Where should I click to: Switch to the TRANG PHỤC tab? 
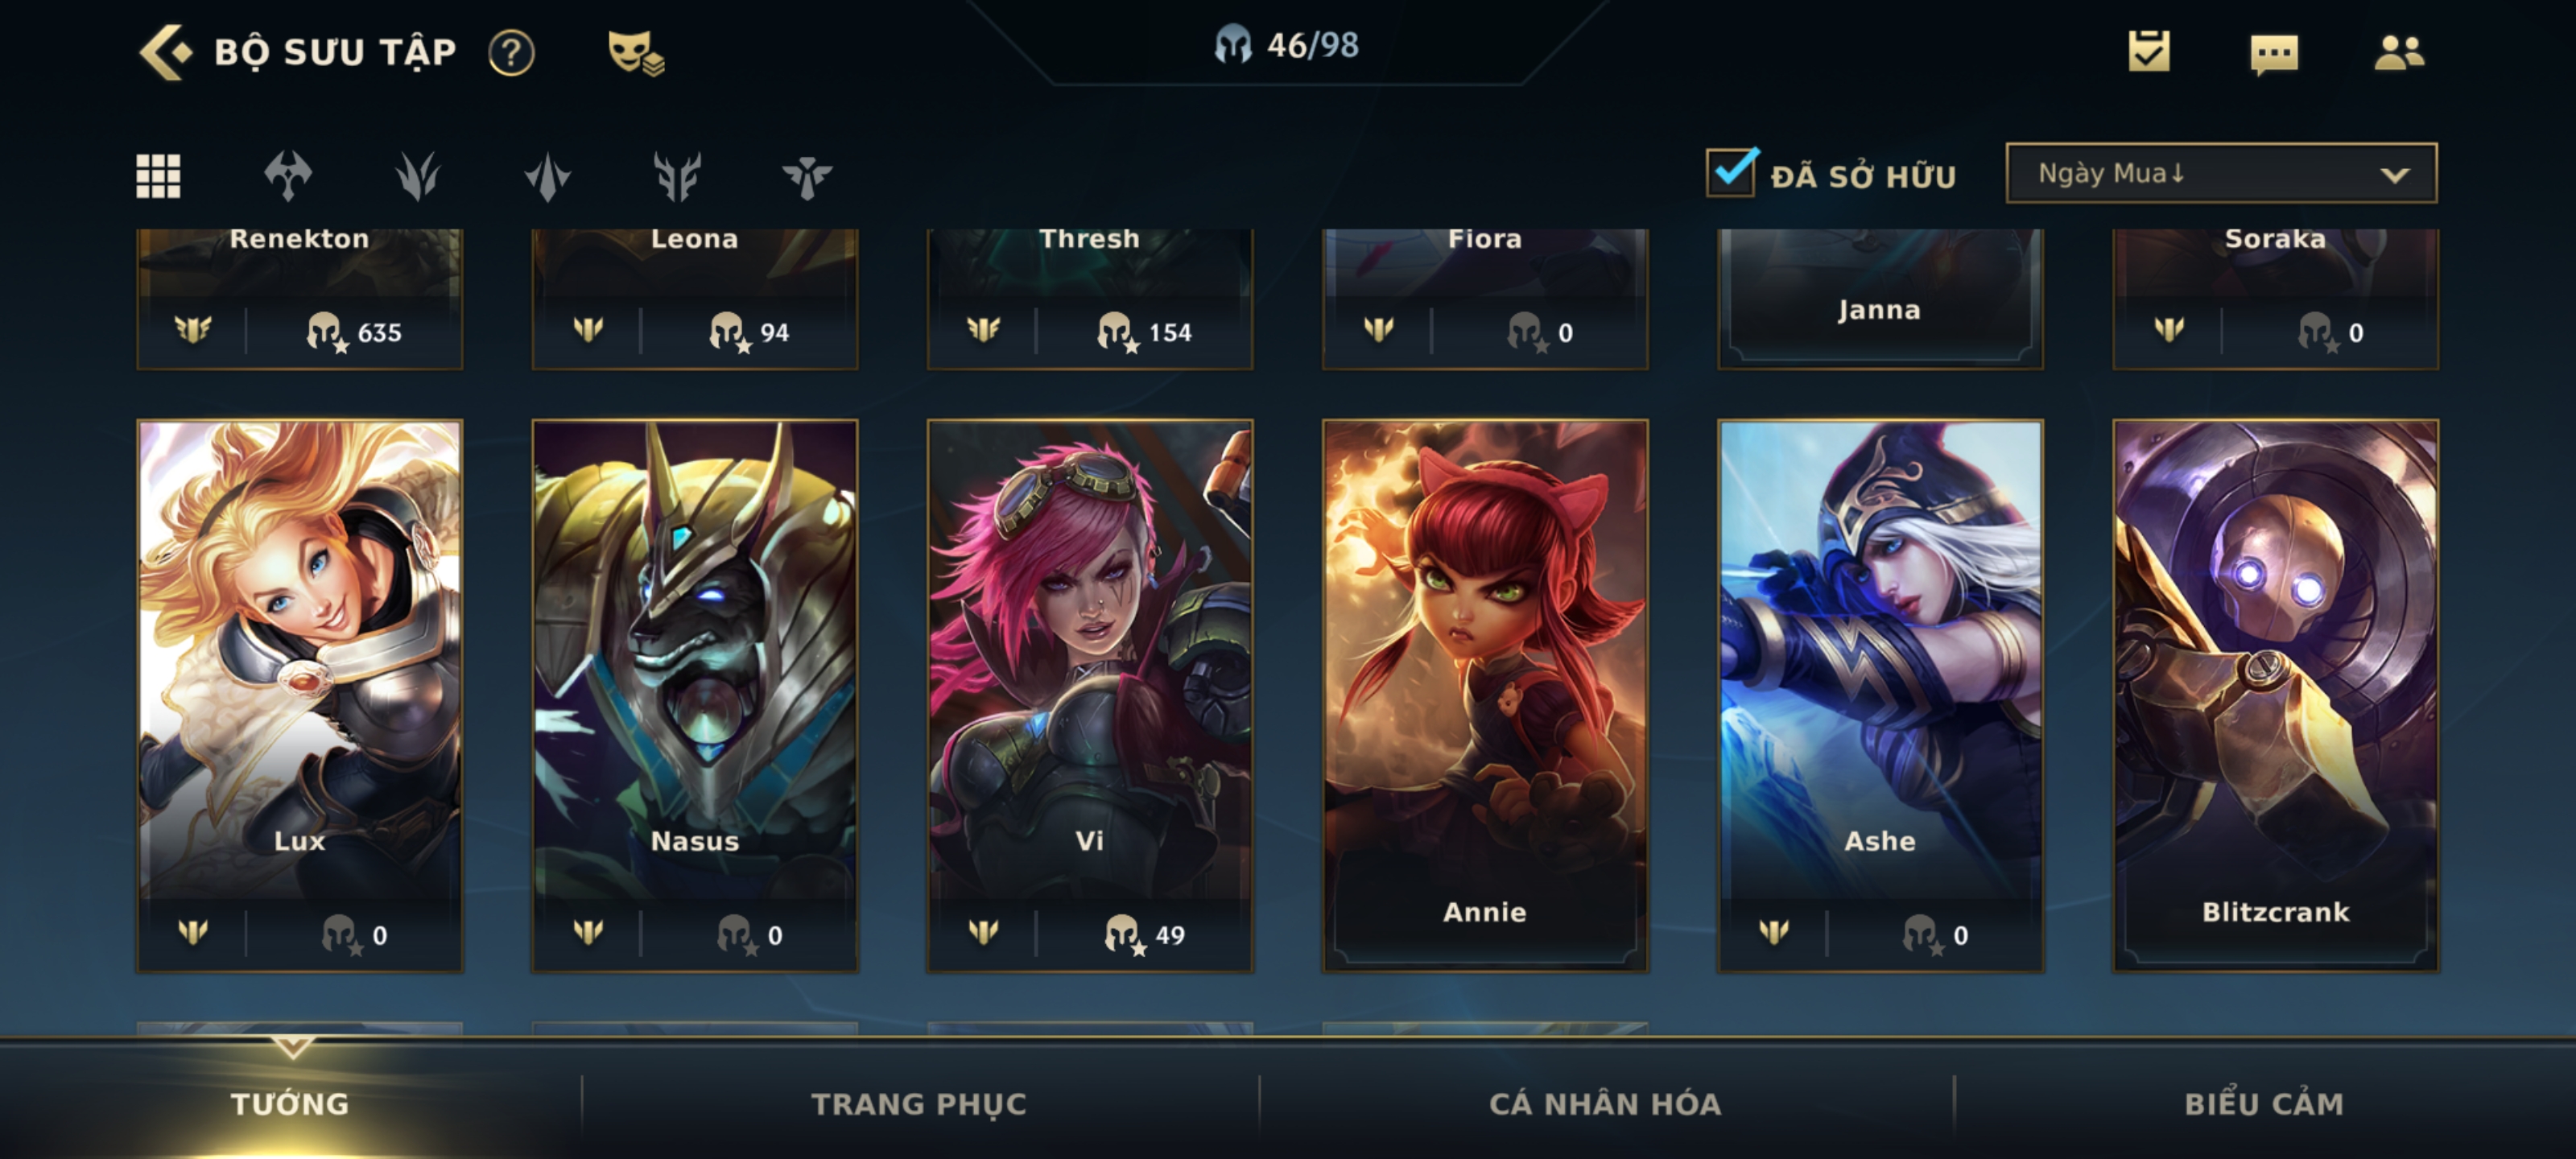(x=919, y=1103)
